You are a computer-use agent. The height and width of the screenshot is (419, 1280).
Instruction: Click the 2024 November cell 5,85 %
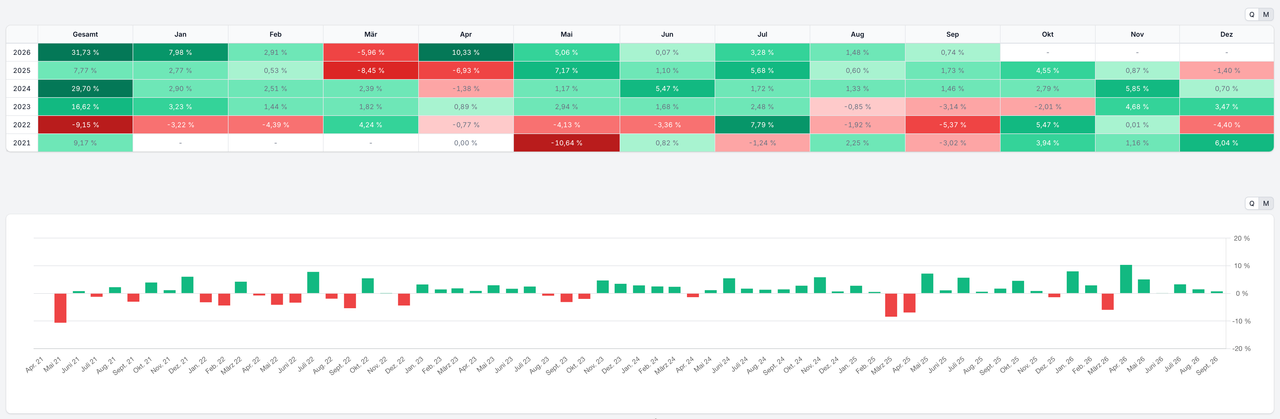point(1137,88)
